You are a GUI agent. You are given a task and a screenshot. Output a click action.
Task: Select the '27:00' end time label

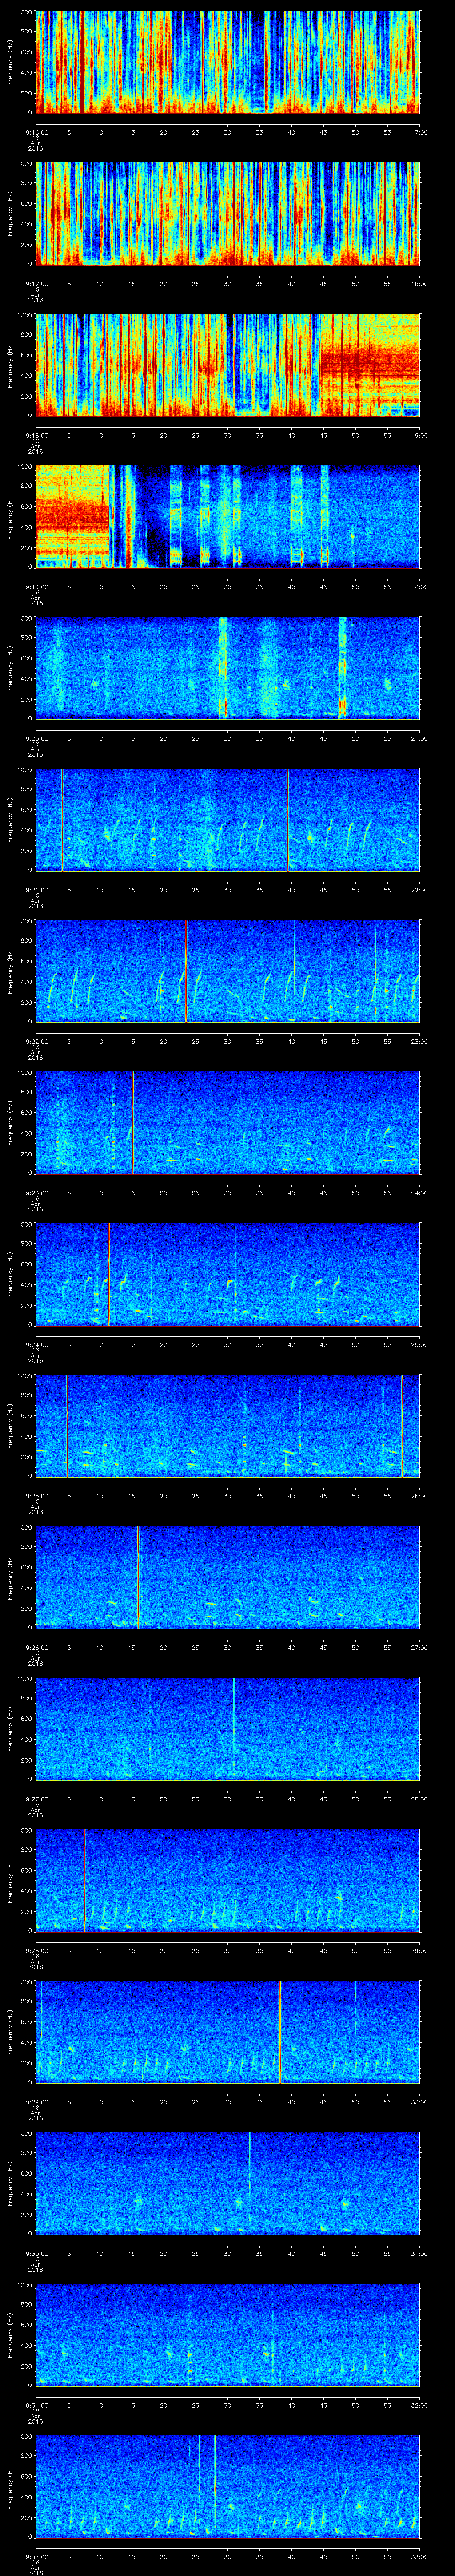pos(420,1647)
